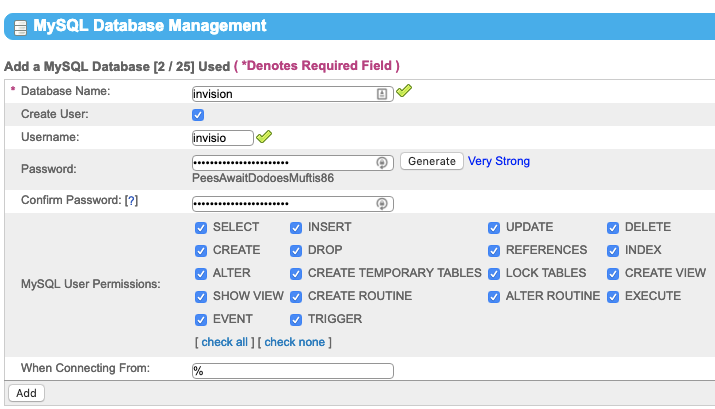Image resolution: width=715 pixels, height=409 pixels.
Task: Uncheck the TRIGGER permission
Action: click(x=296, y=320)
